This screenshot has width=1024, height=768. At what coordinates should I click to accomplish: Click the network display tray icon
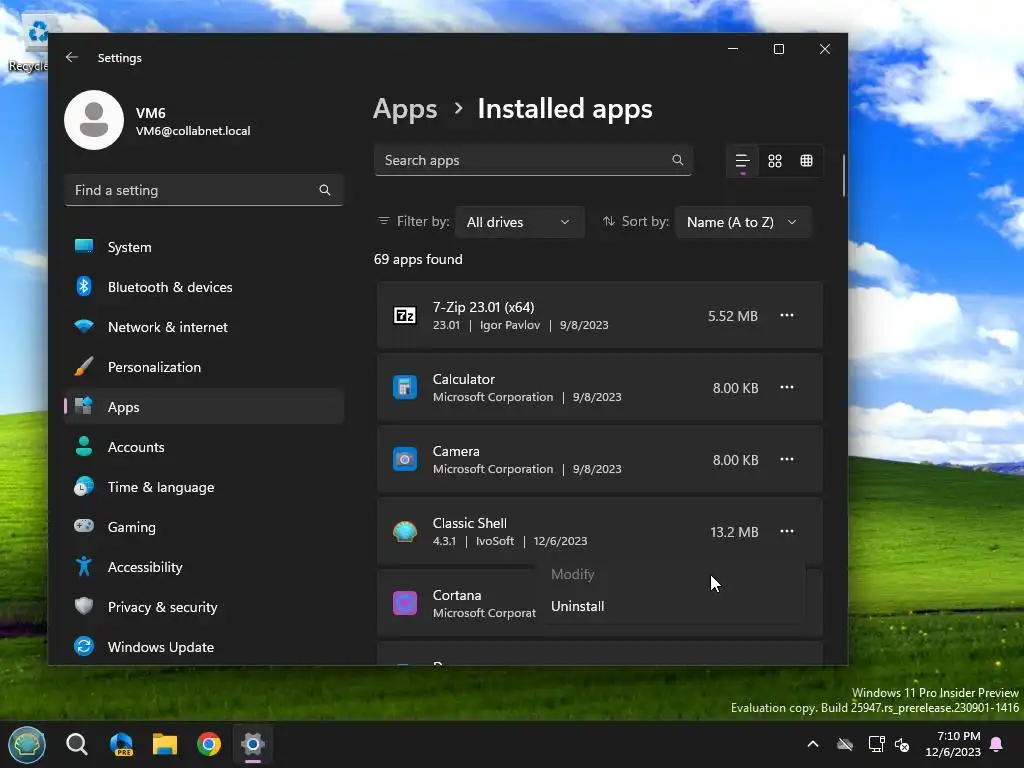tap(876, 744)
